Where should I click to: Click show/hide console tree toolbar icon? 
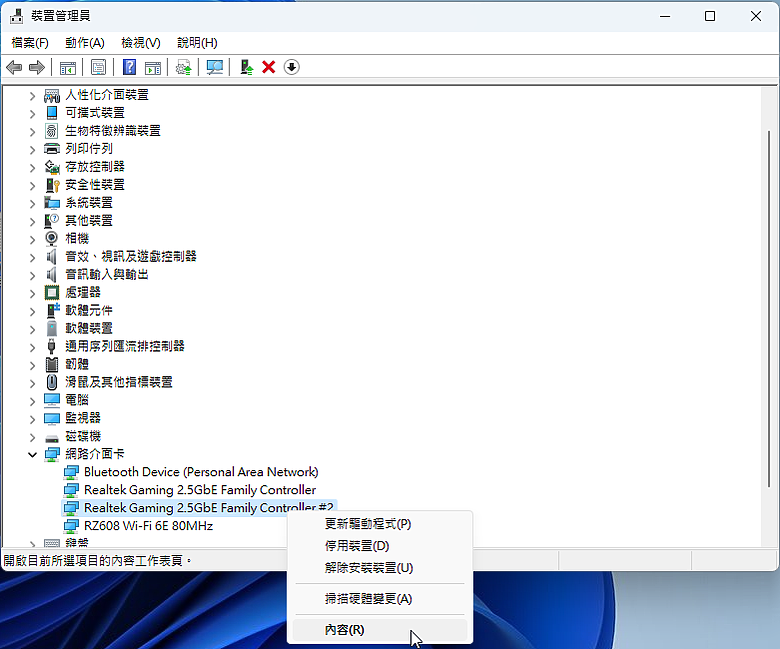68,67
